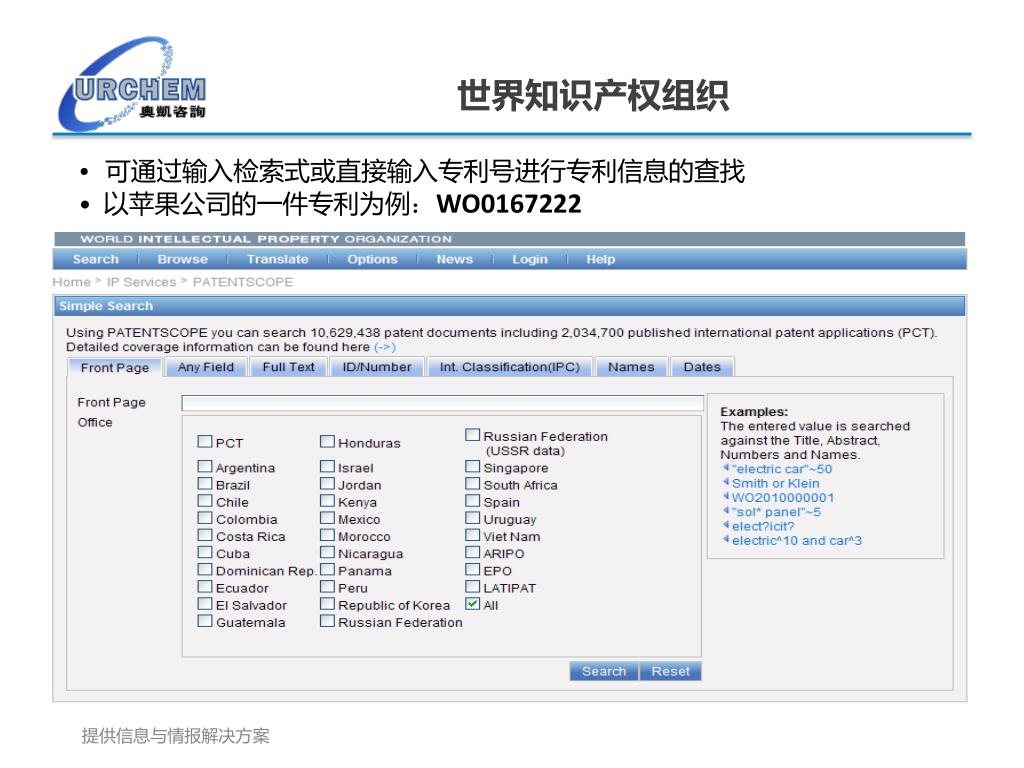Click the Search button below offices
Screen dimensions: 1024x768
click(603, 671)
